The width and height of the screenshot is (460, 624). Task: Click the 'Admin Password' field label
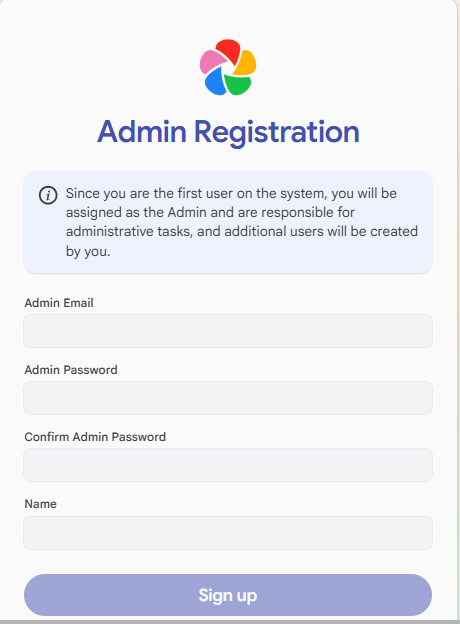(x=71, y=370)
